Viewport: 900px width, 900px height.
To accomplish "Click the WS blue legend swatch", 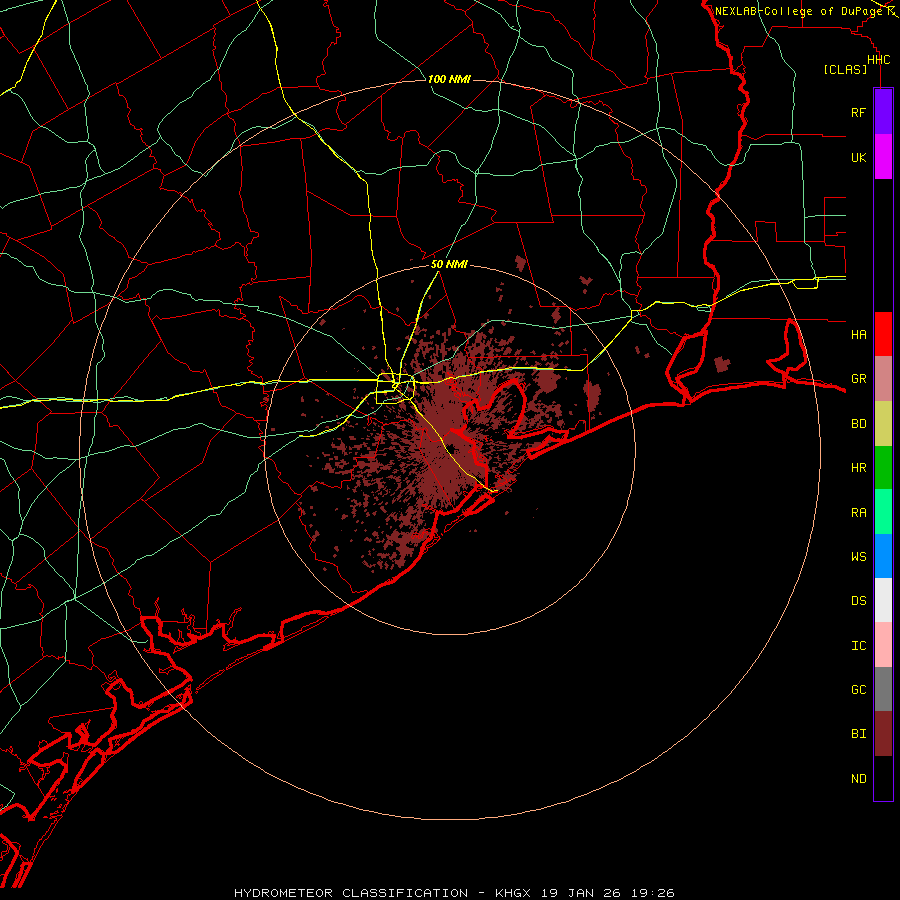I will tap(883, 556).
